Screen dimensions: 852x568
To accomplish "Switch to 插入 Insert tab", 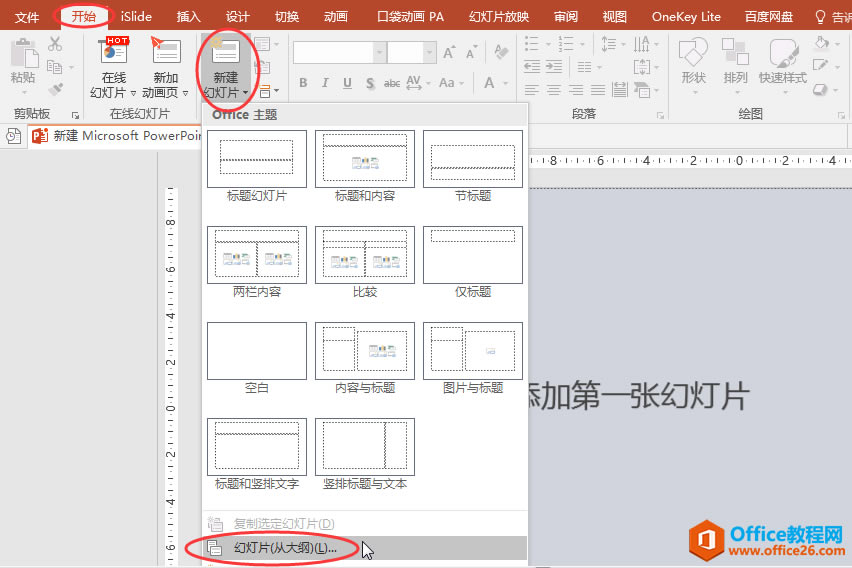I will [189, 17].
